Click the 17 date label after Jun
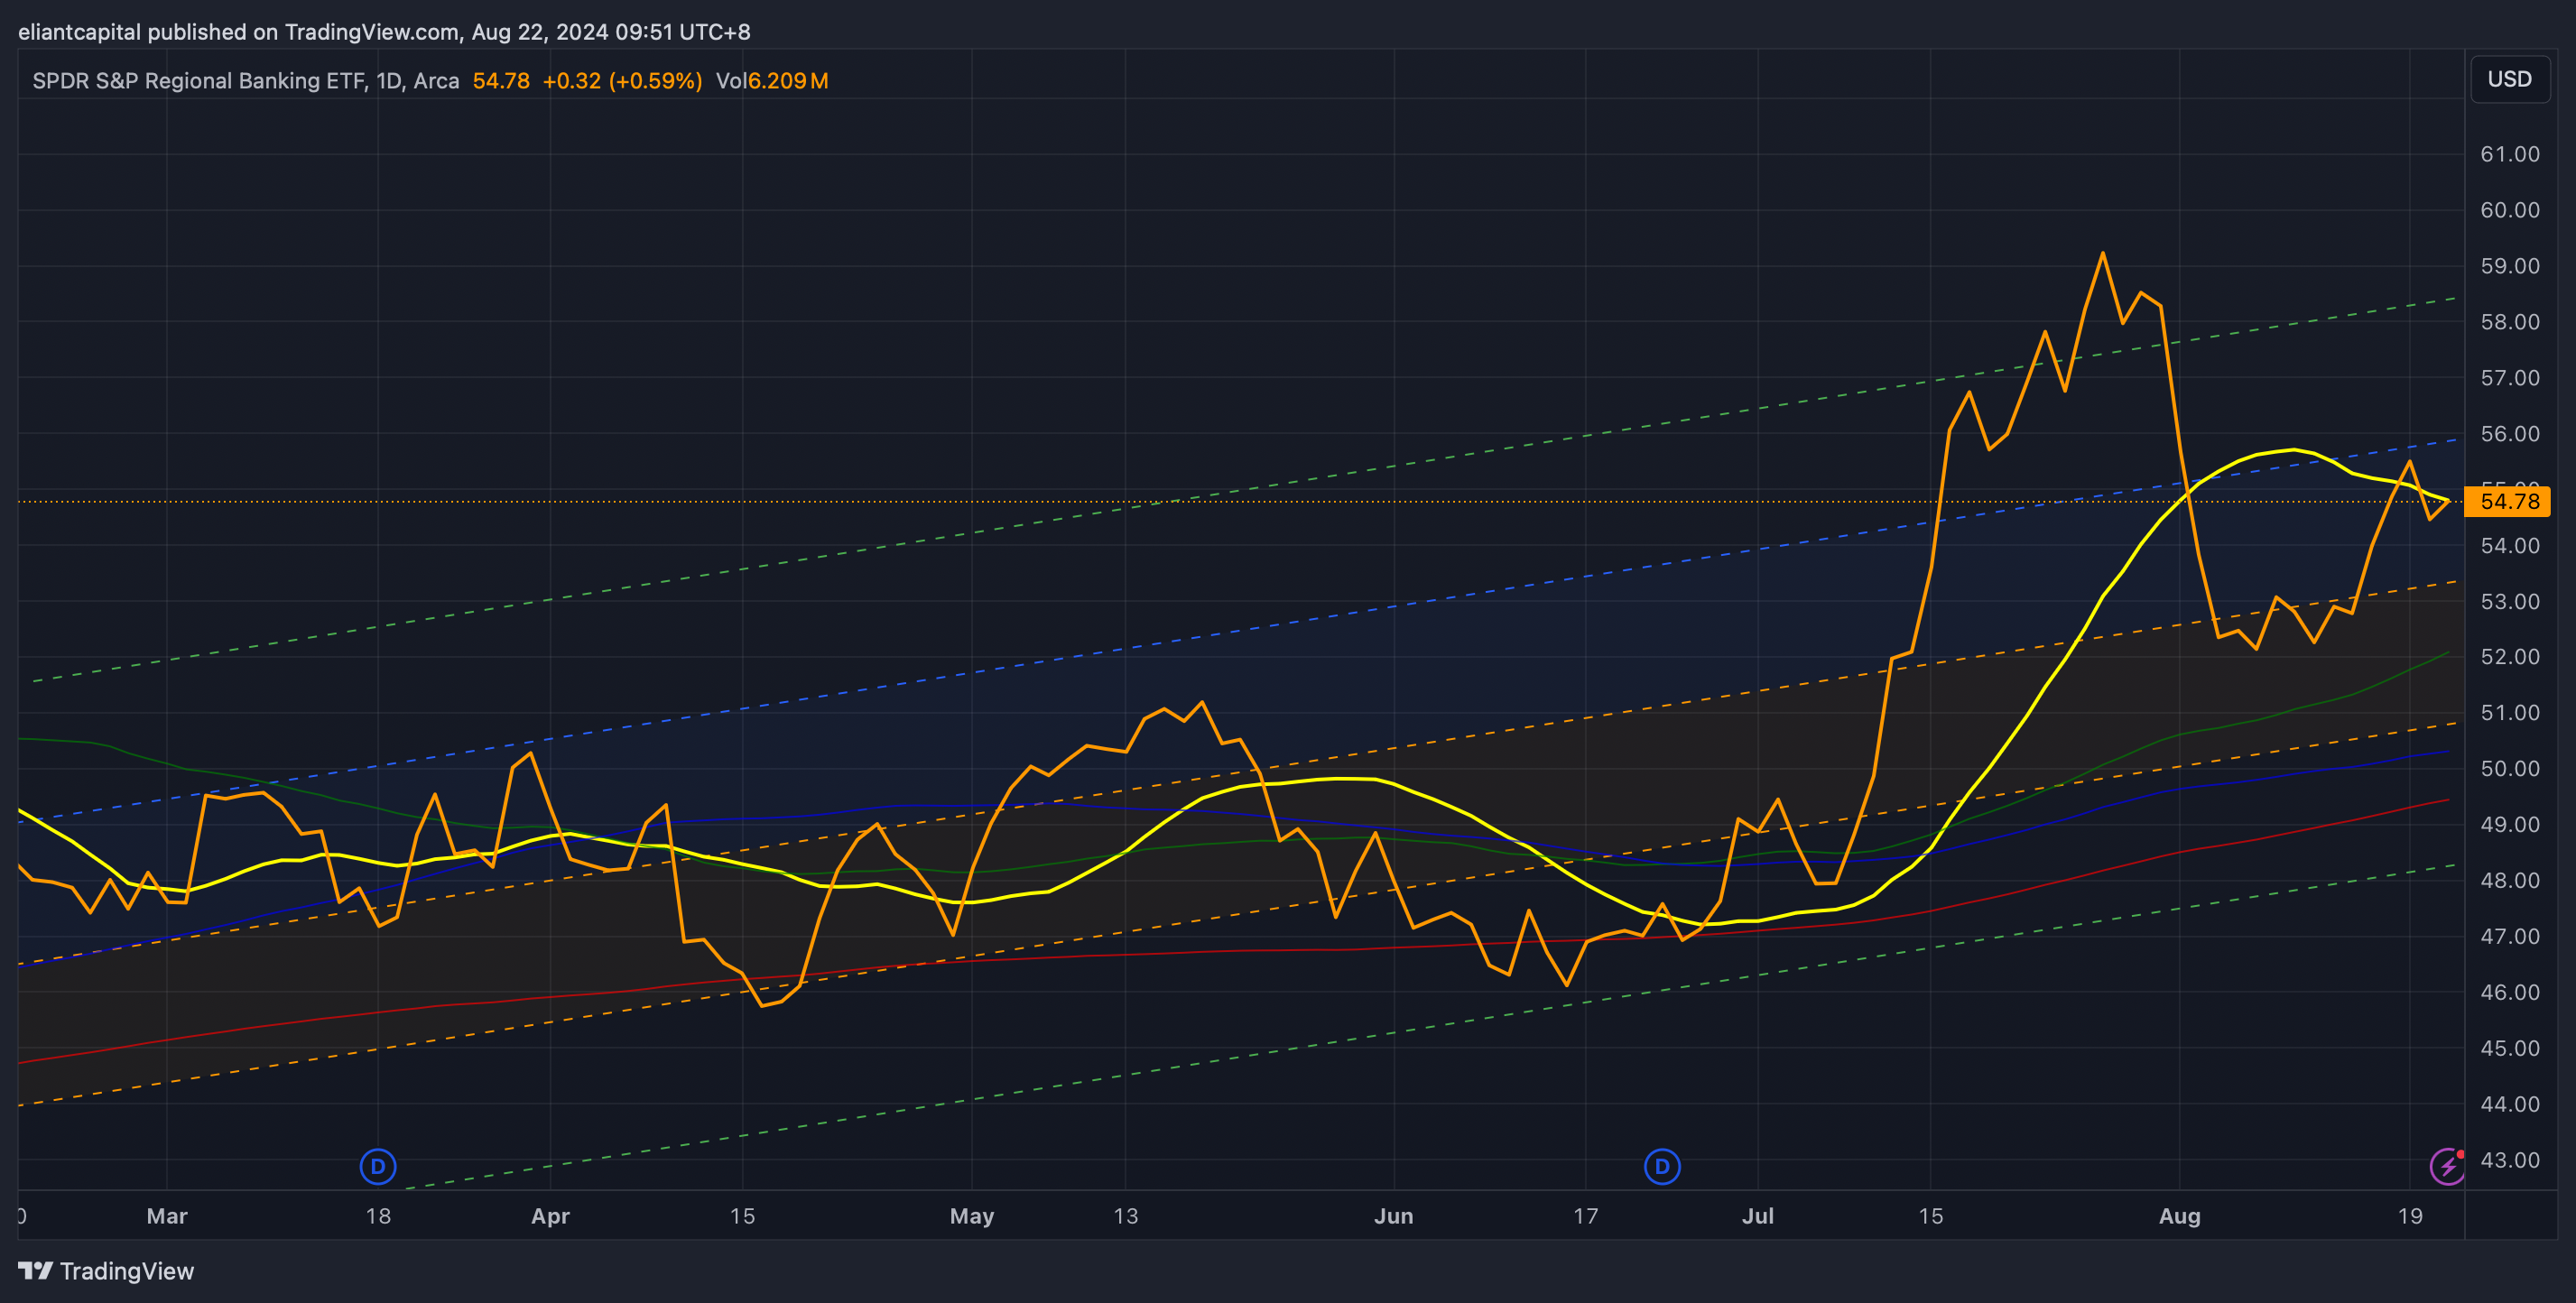This screenshot has height=1303, width=2576. pyautogui.click(x=1586, y=1216)
